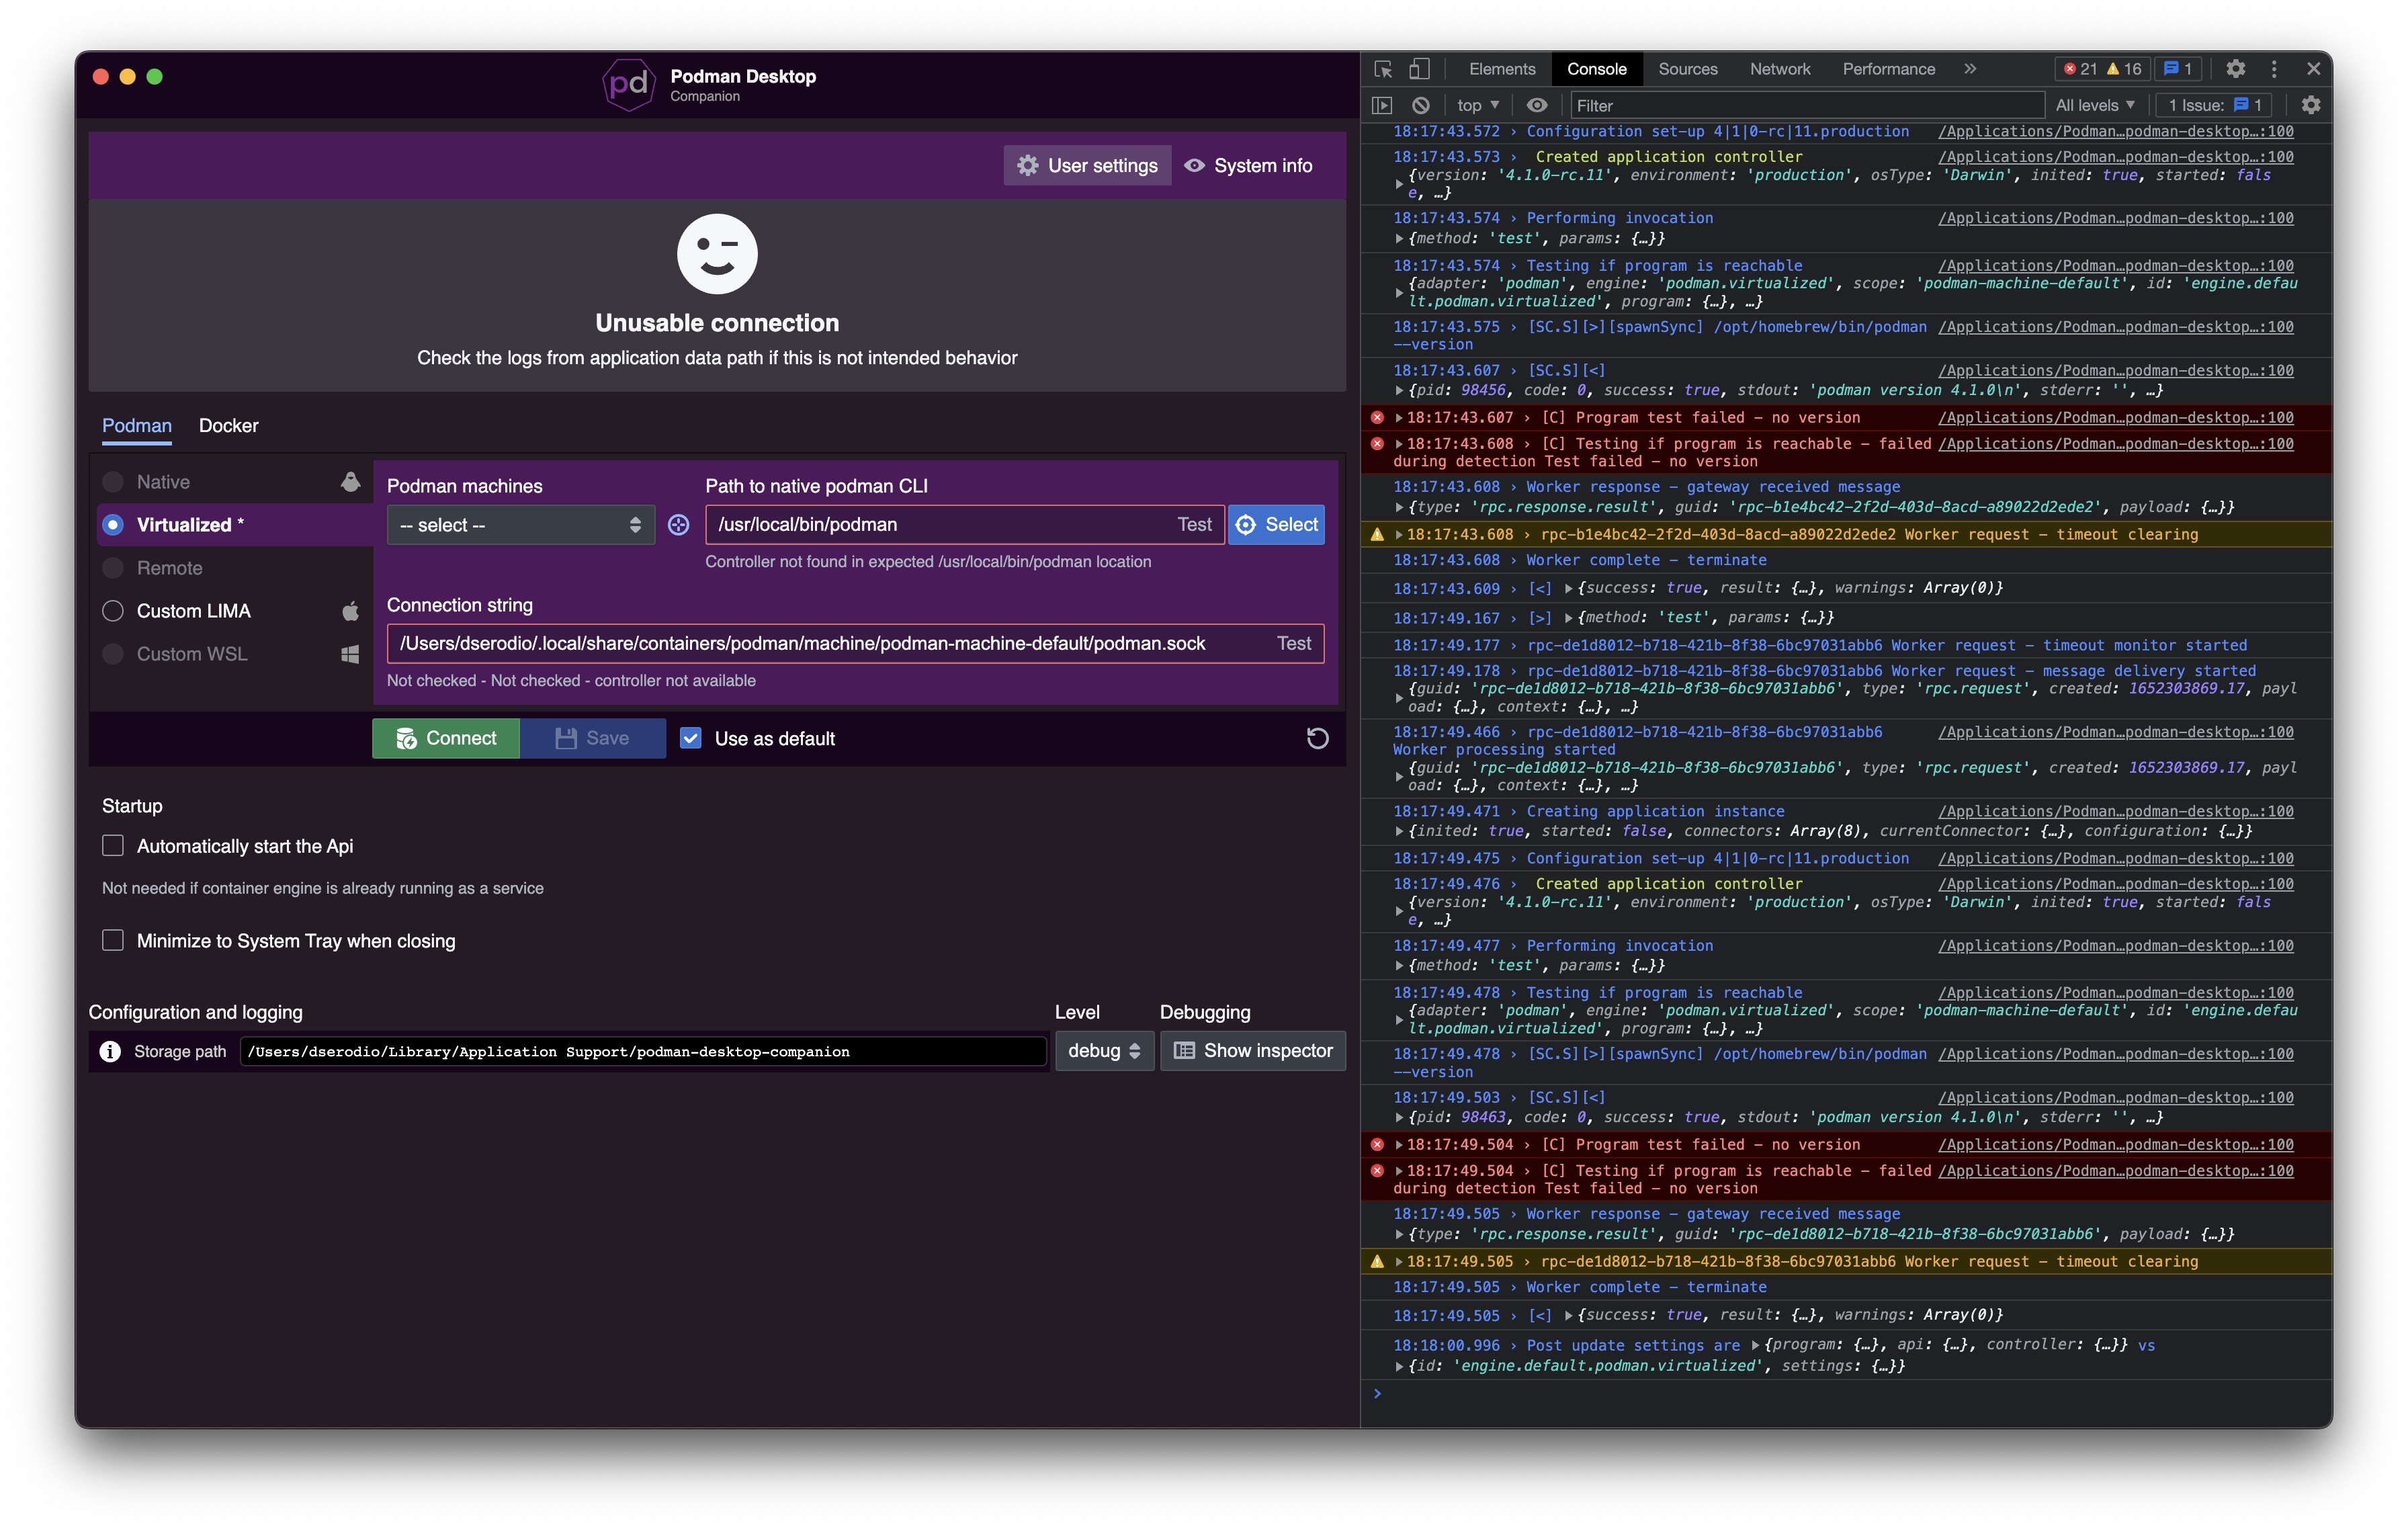This screenshot has width=2408, height=1528.
Task: Change the debug logging level dropdown
Action: (1104, 1051)
